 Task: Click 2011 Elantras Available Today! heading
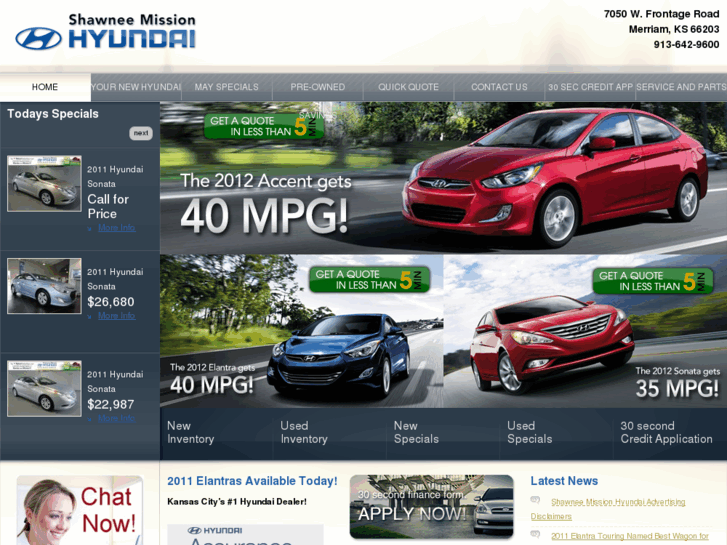tap(252, 481)
